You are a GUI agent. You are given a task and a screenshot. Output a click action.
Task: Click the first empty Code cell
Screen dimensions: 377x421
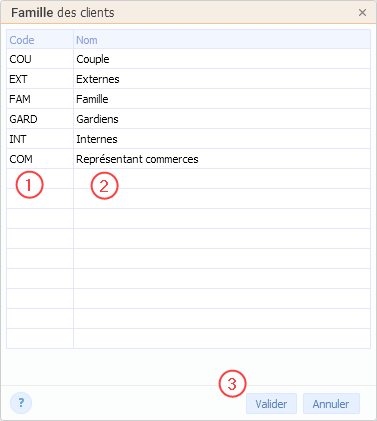40,179
